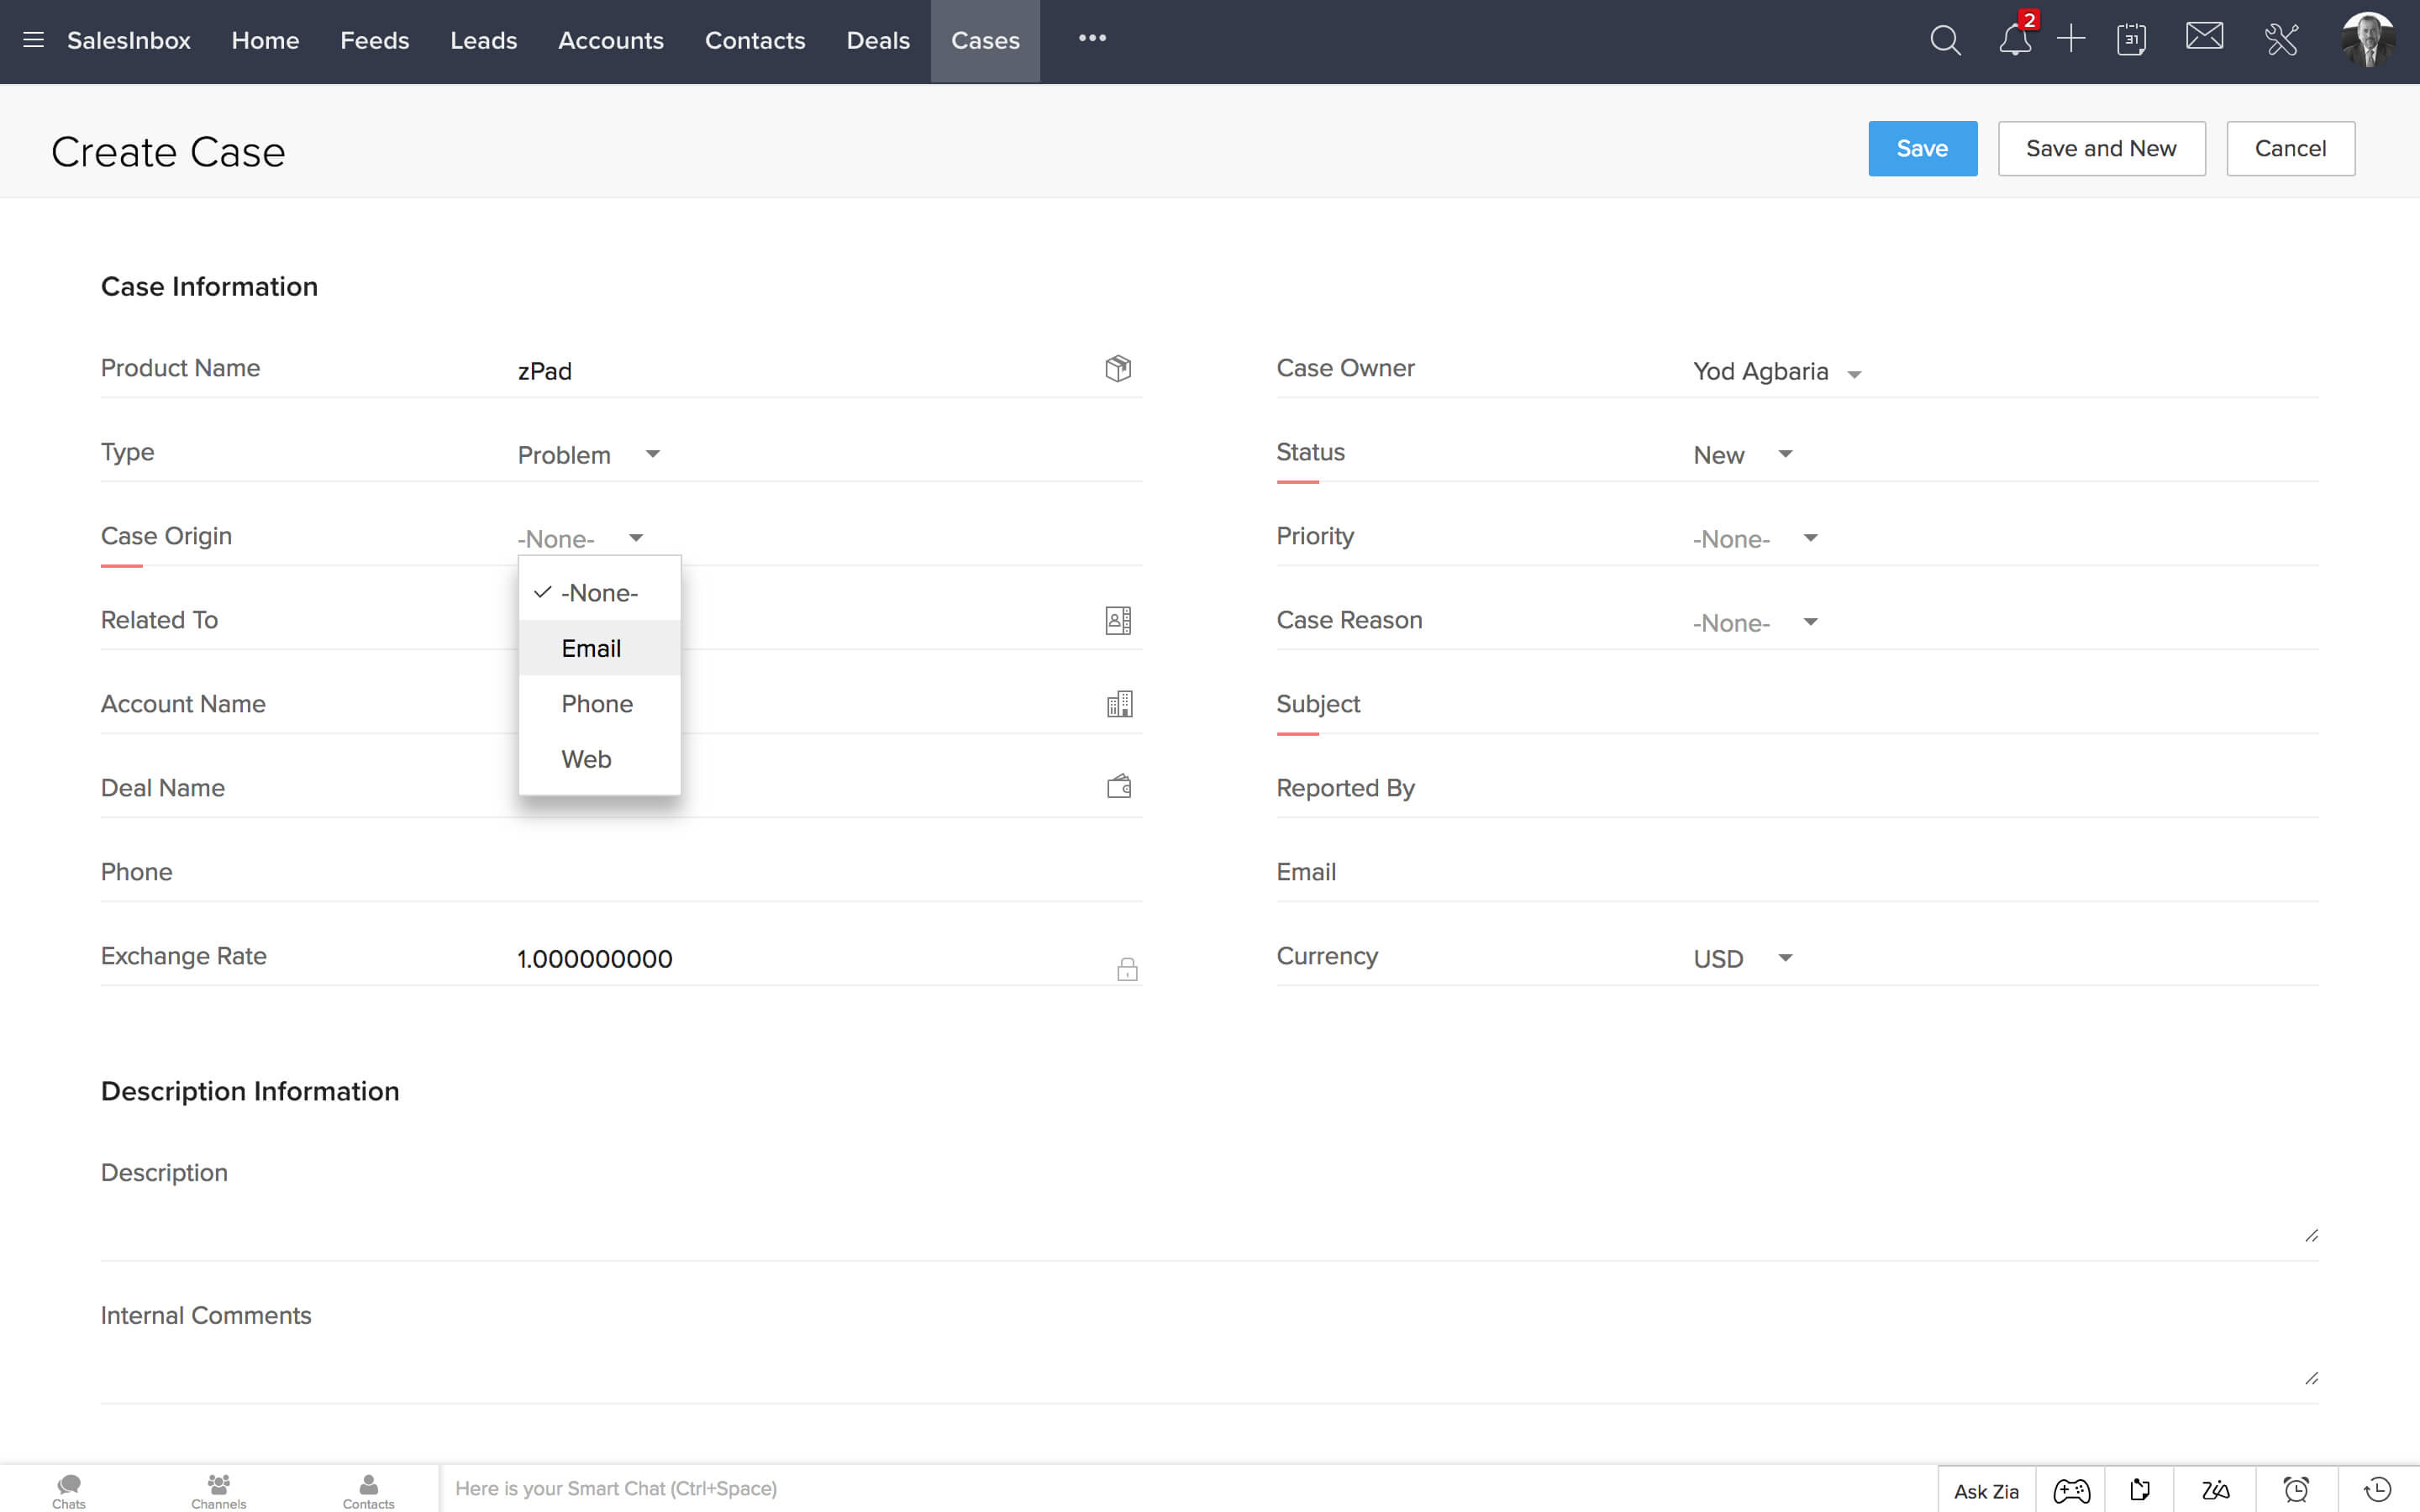Image resolution: width=2420 pixels, height=1512 pixels.
Task: Open Contacts in bottom bar
Action: pos(368,1491)
